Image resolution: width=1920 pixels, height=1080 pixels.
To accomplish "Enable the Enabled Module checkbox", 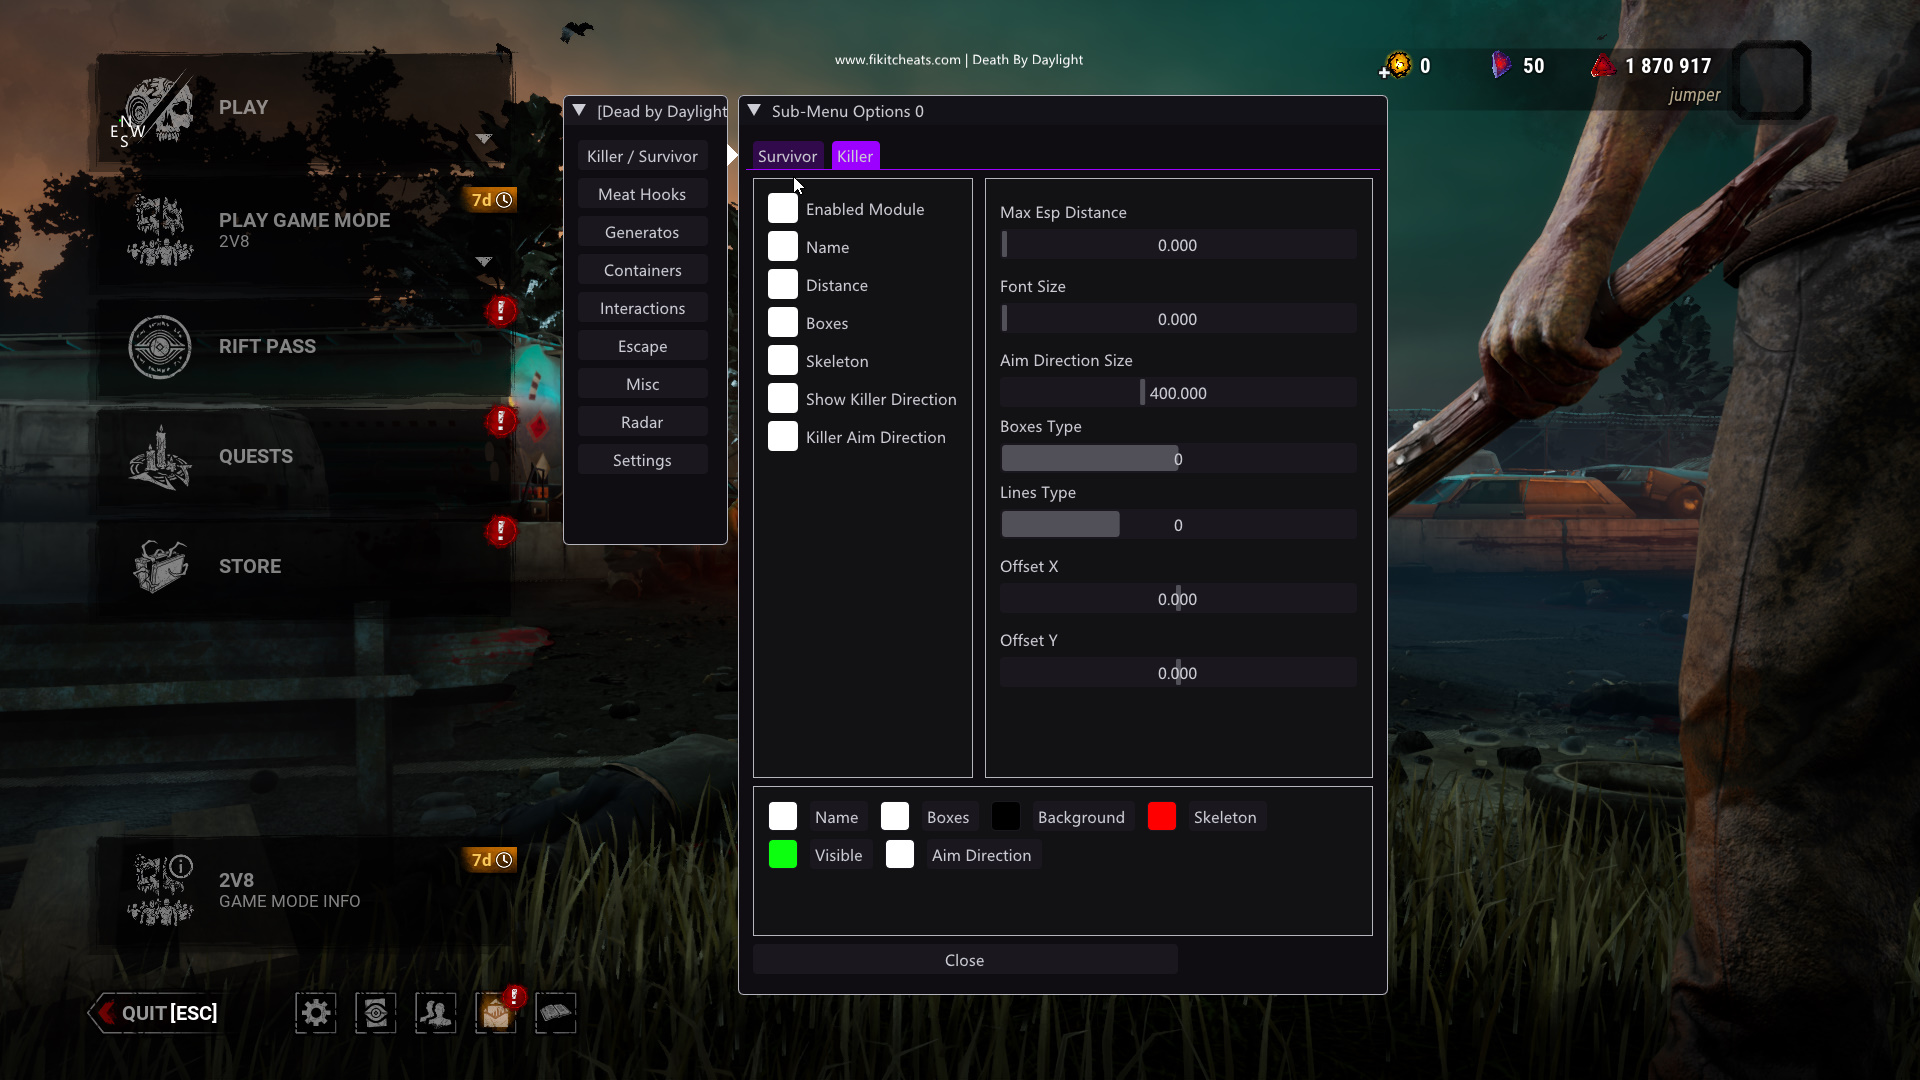I will pyautogui.click(x=783, y=209).
